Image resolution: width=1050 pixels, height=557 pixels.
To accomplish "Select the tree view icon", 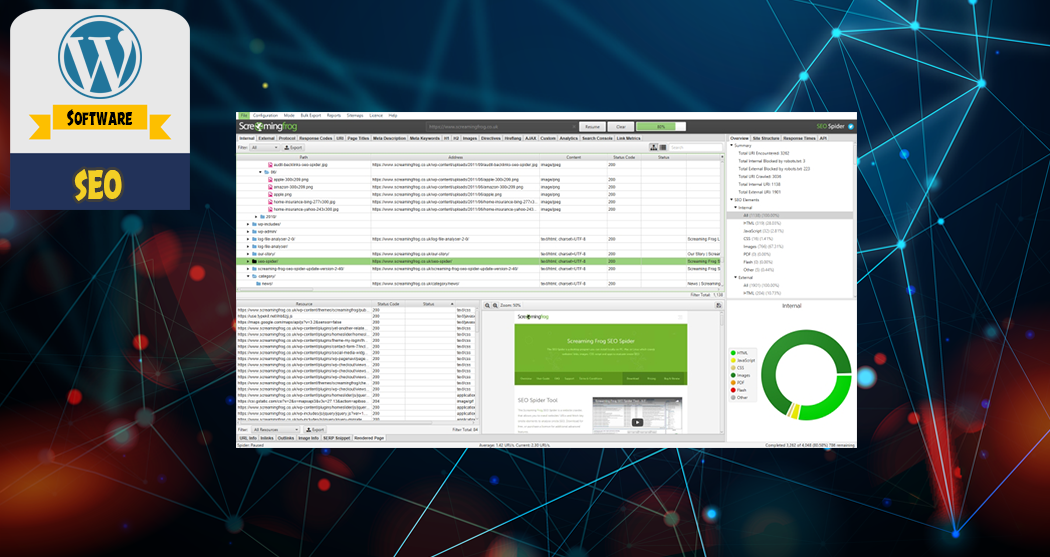I will coord(654,147).
